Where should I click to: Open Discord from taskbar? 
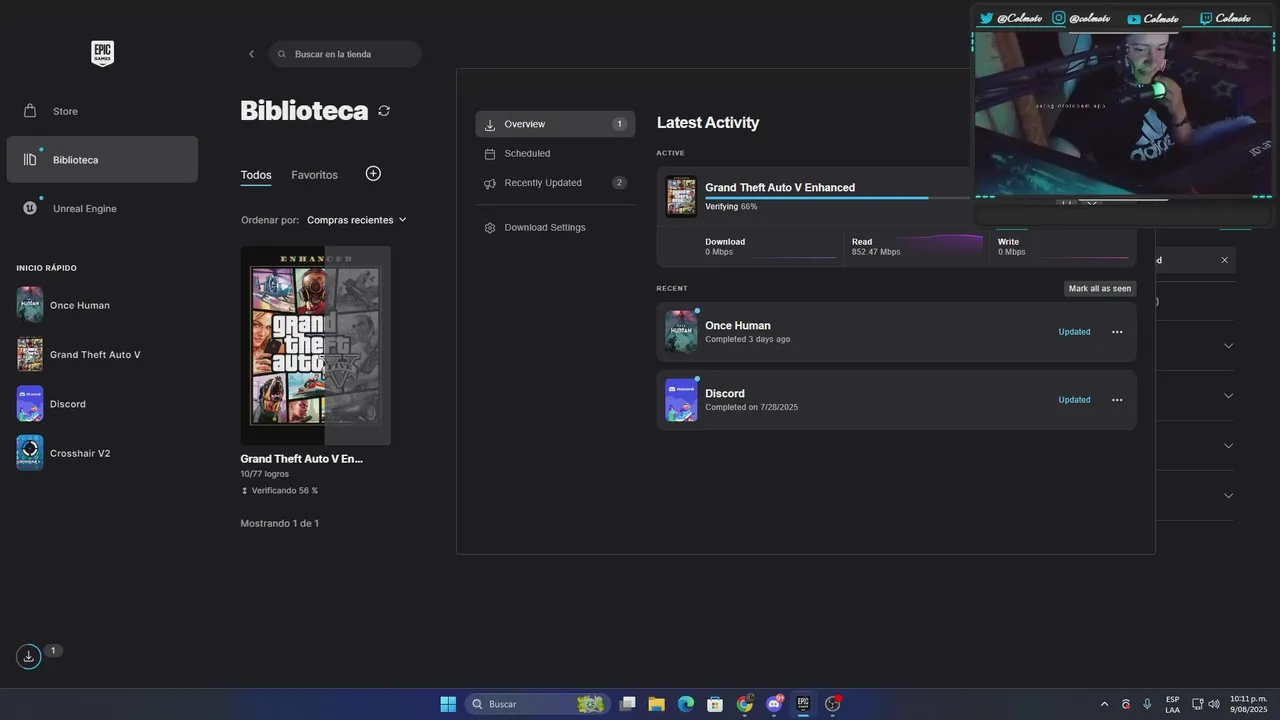(x=774, y=704)
